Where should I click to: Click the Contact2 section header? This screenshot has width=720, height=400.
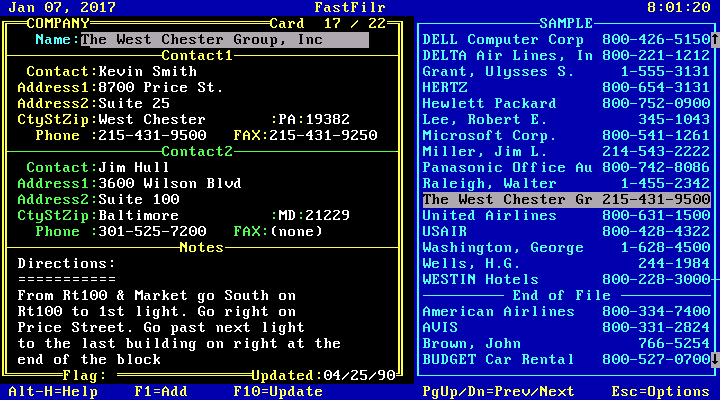pyautogui.click(x=197, y=152)
